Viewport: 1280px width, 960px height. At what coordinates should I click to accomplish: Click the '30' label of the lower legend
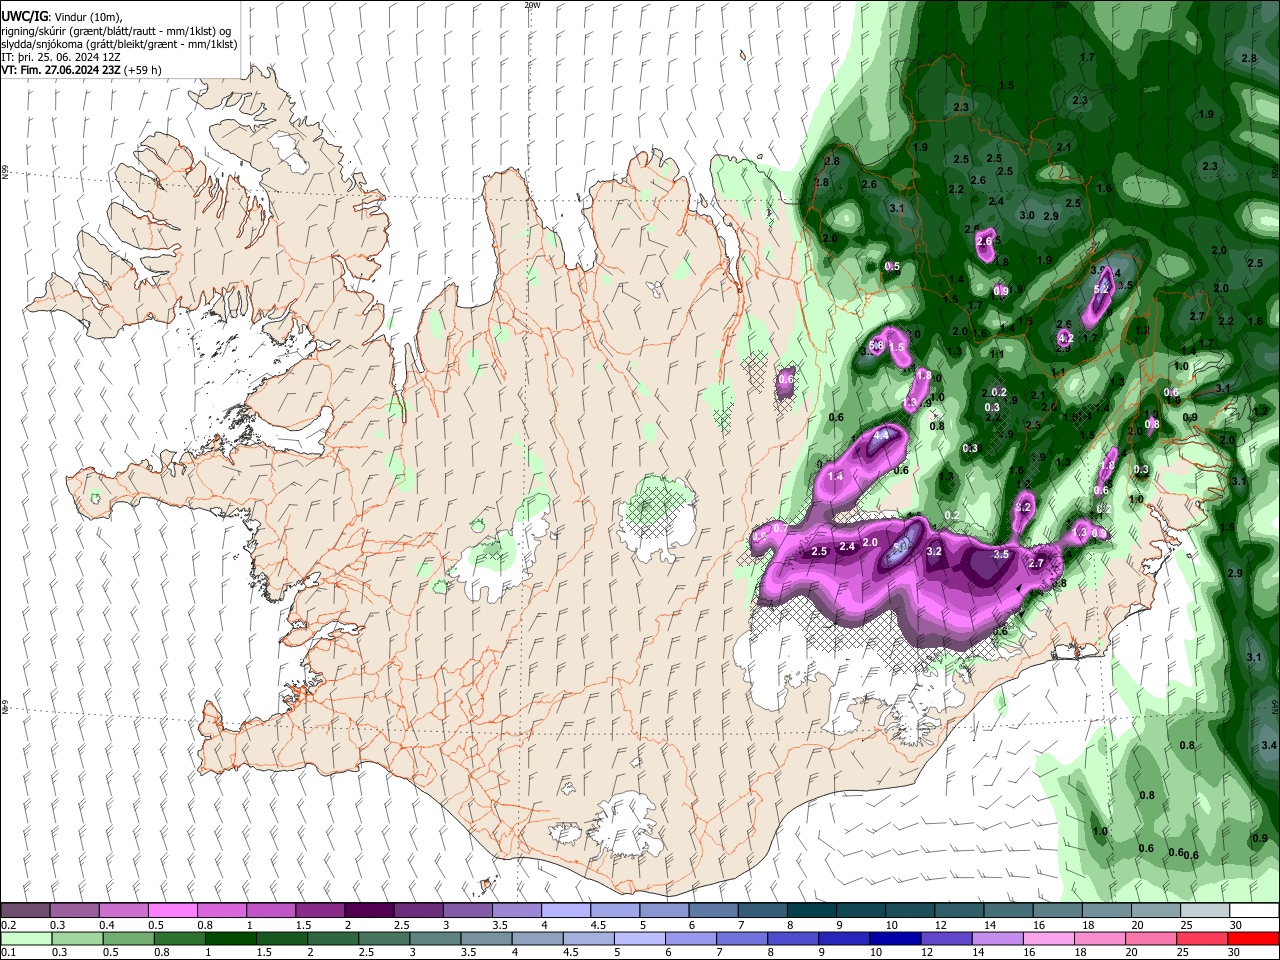(1236, 953)
